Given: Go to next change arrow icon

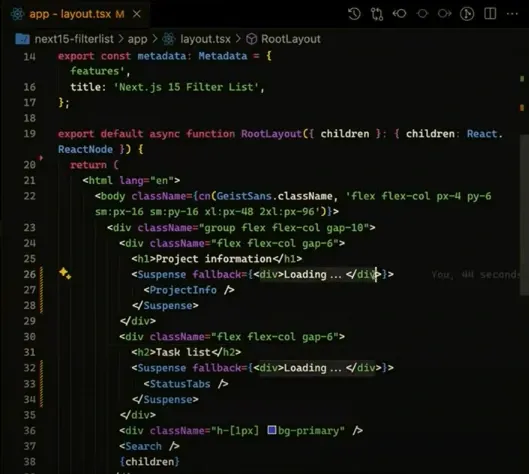Looking at the screenshot, I should [444, 14].
